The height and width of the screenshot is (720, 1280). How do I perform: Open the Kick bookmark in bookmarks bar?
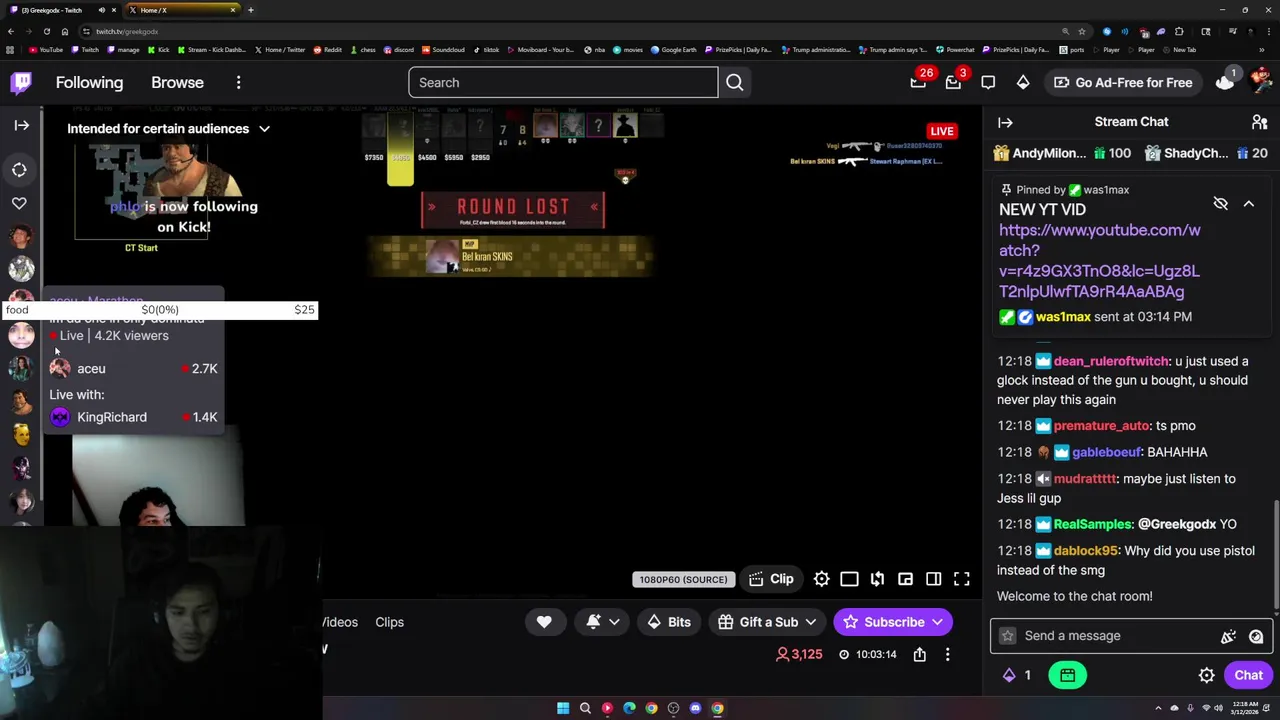158,50
